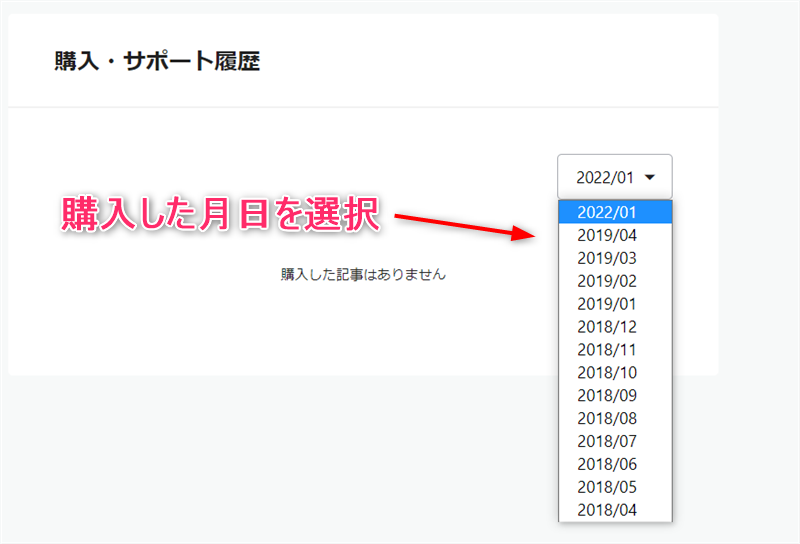Choose the 2018/05 option
This screenshot has height=544, width=800.
click(x=615, y=487)
